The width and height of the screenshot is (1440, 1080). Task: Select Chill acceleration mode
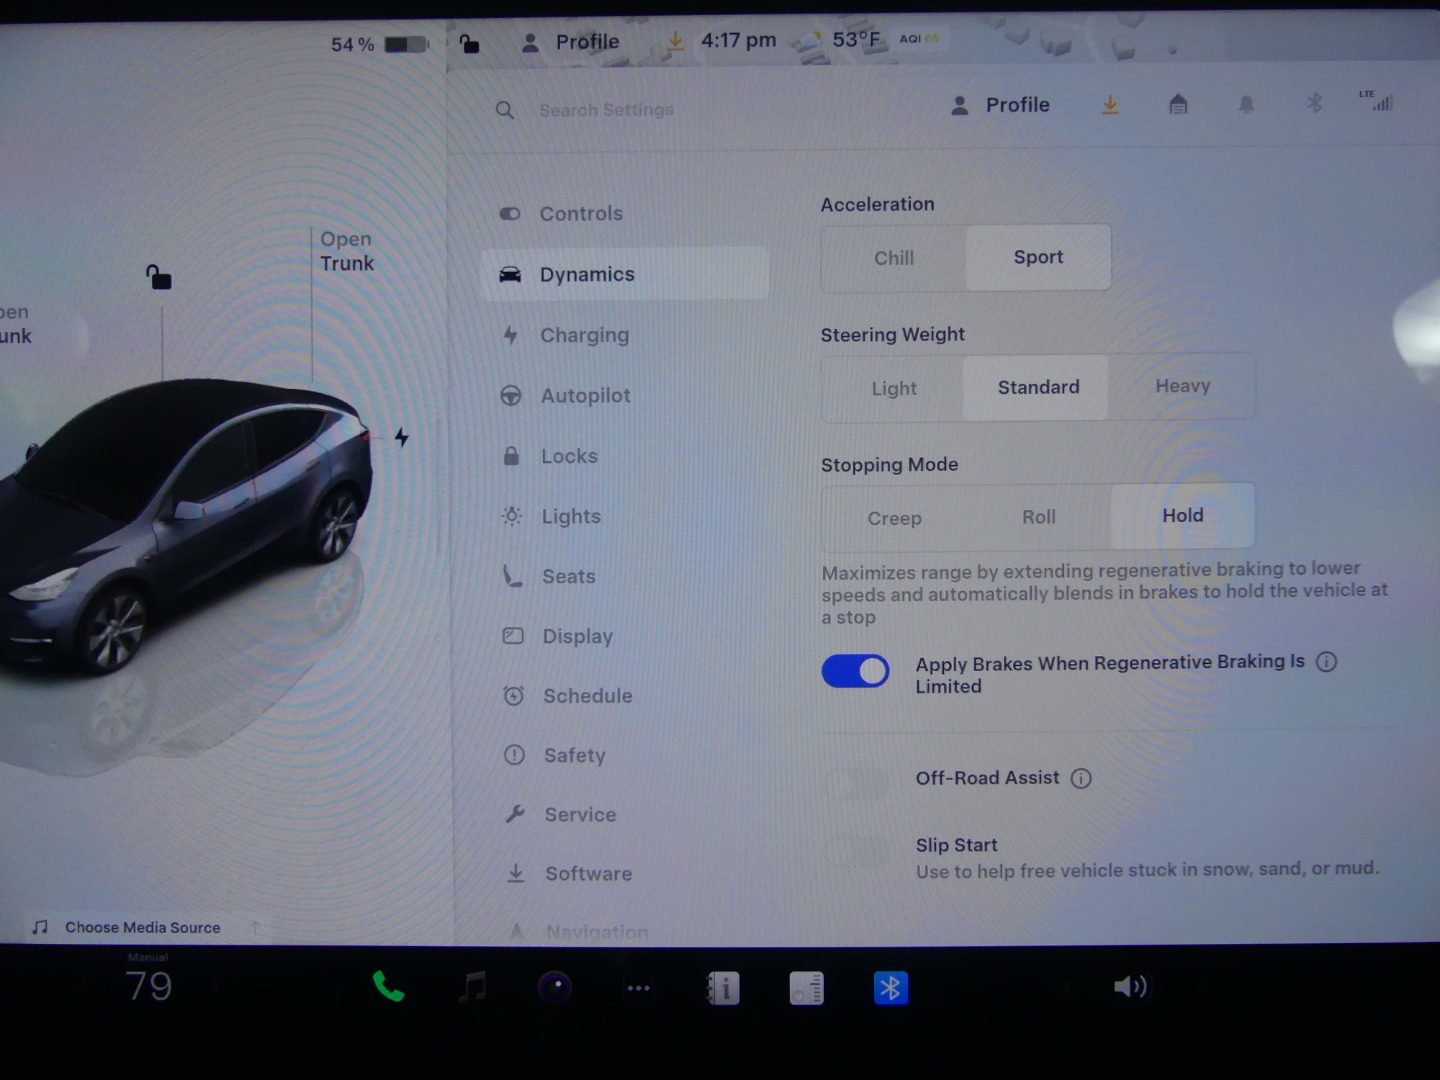[x=893, y=258]
